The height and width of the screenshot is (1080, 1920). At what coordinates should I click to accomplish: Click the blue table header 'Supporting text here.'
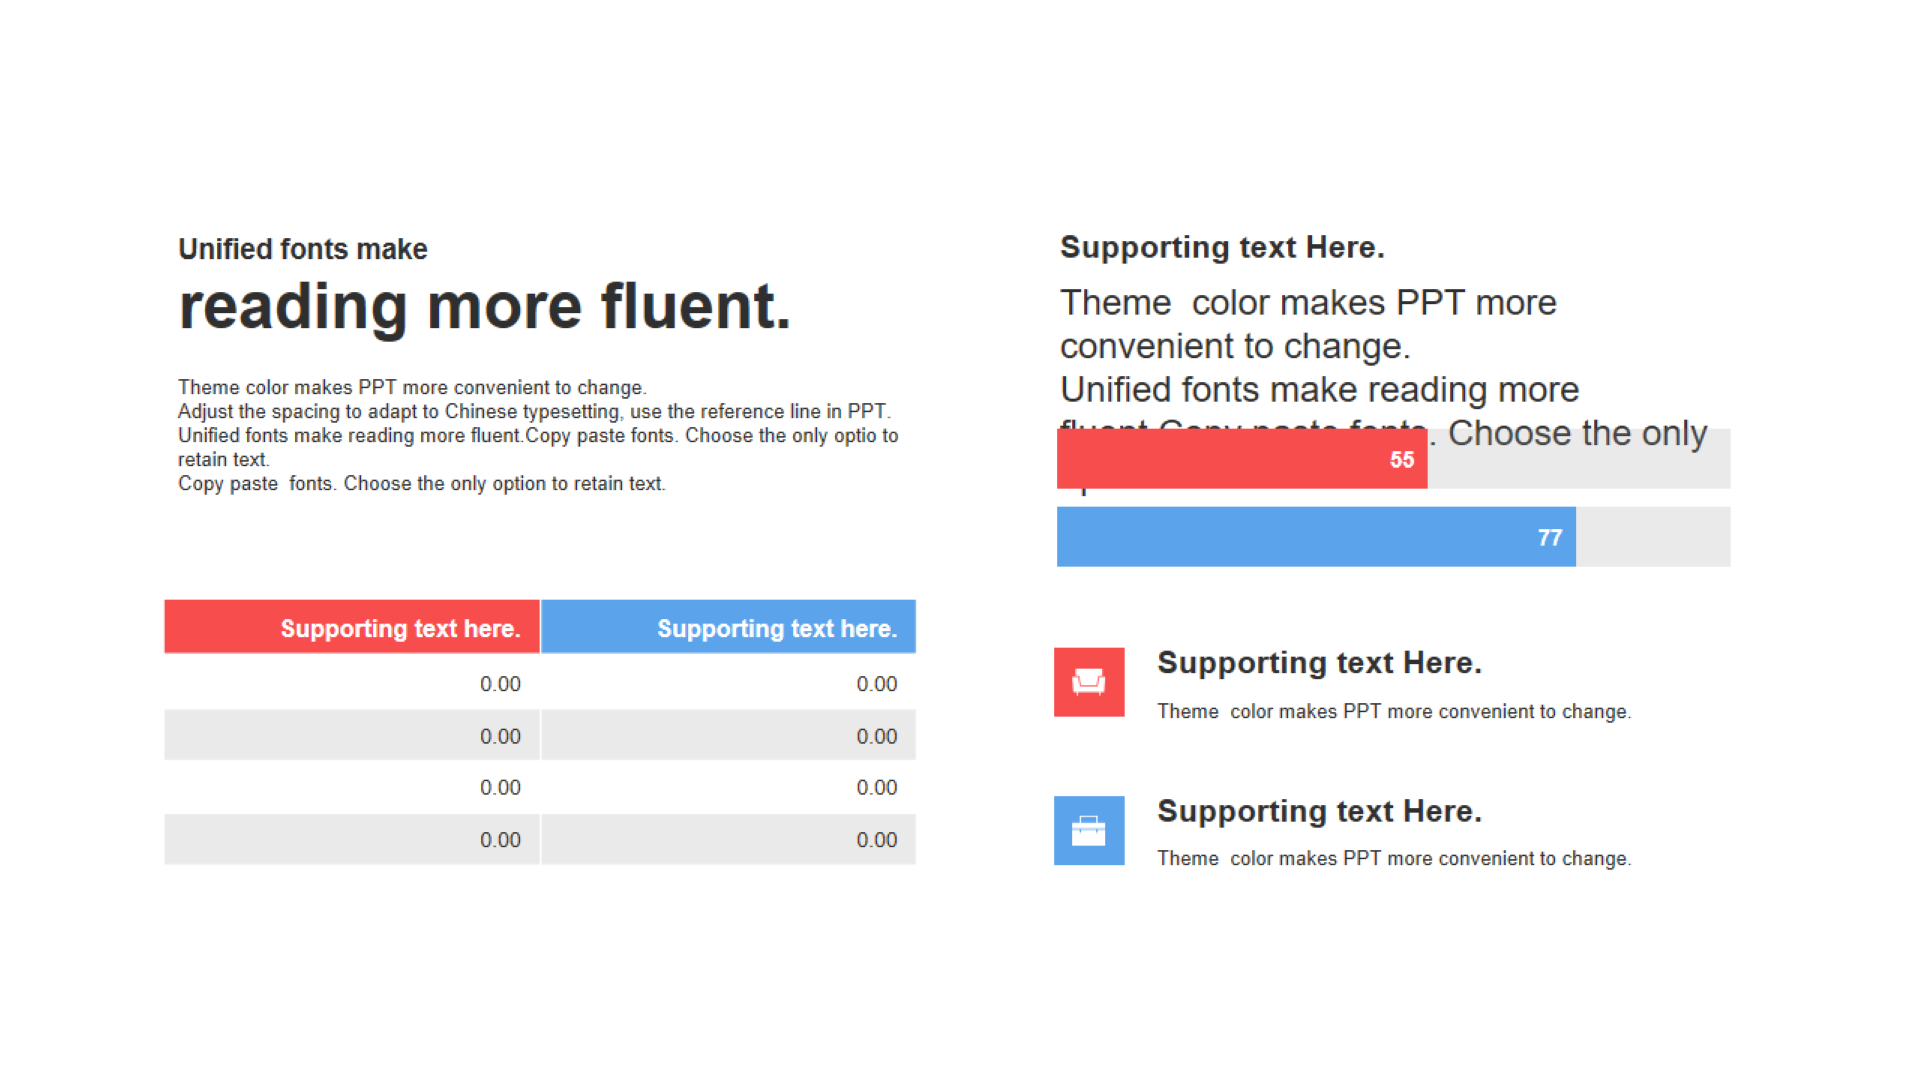click(728, 627)
